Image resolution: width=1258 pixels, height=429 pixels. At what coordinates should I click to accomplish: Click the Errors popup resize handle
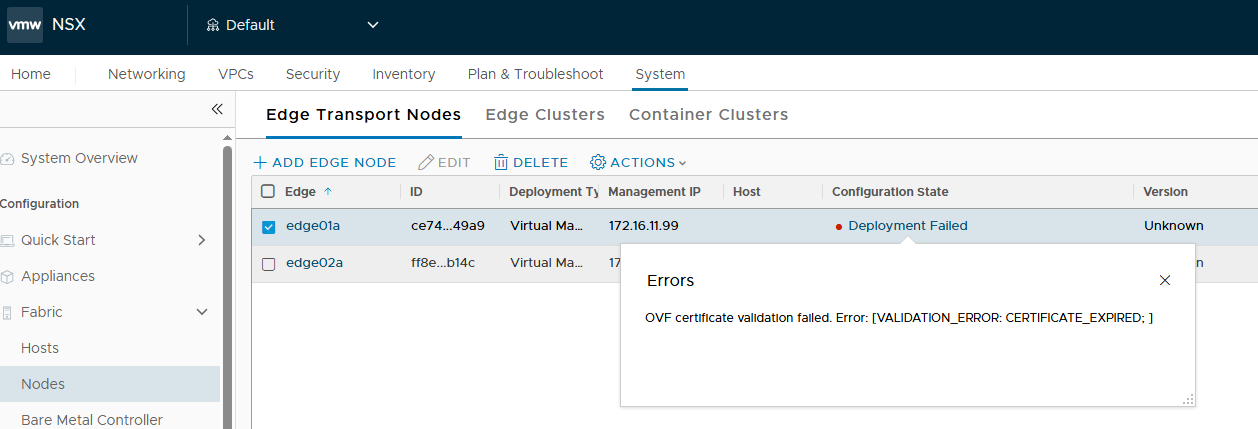click(x=1188, y=399)
